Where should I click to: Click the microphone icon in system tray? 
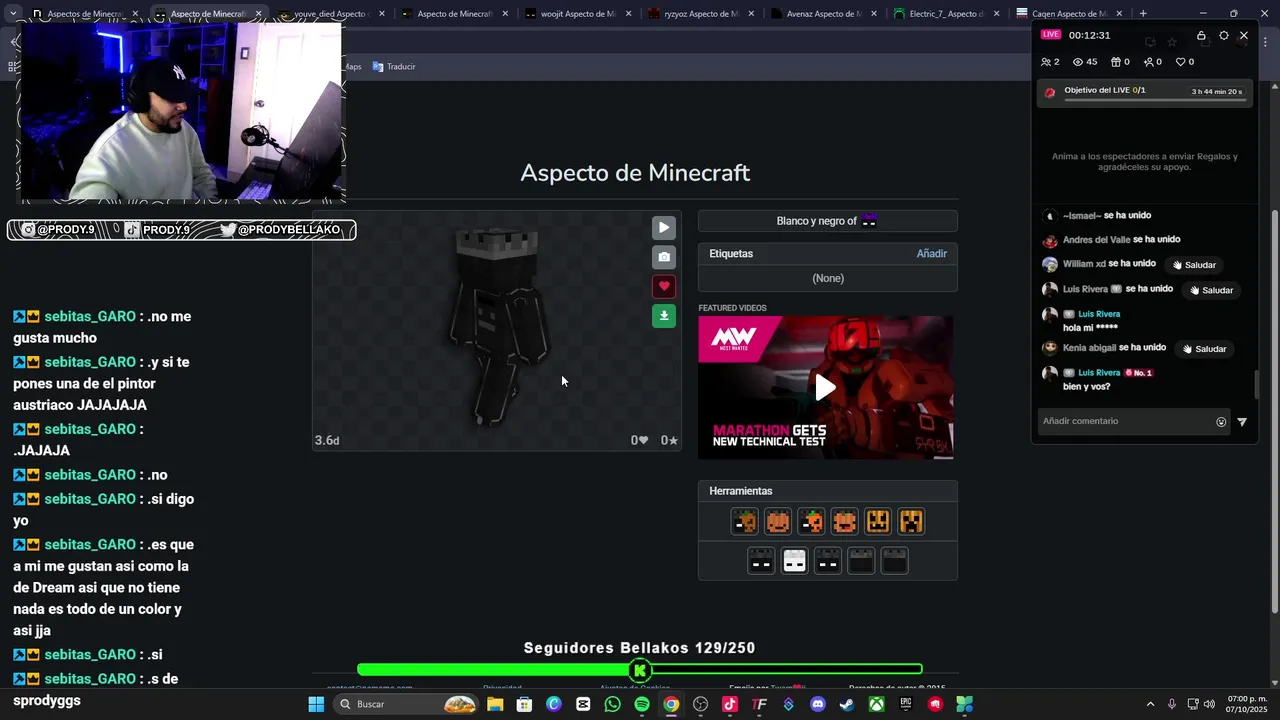tap(1171, 704)
